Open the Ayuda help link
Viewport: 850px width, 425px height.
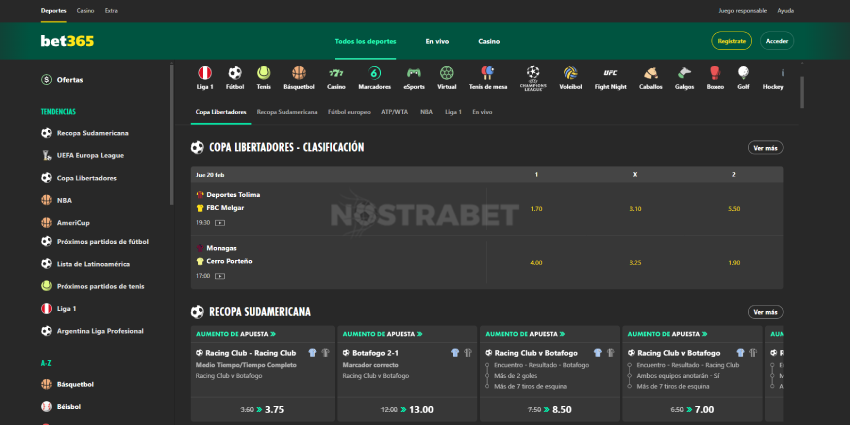[x=785, y=11]
